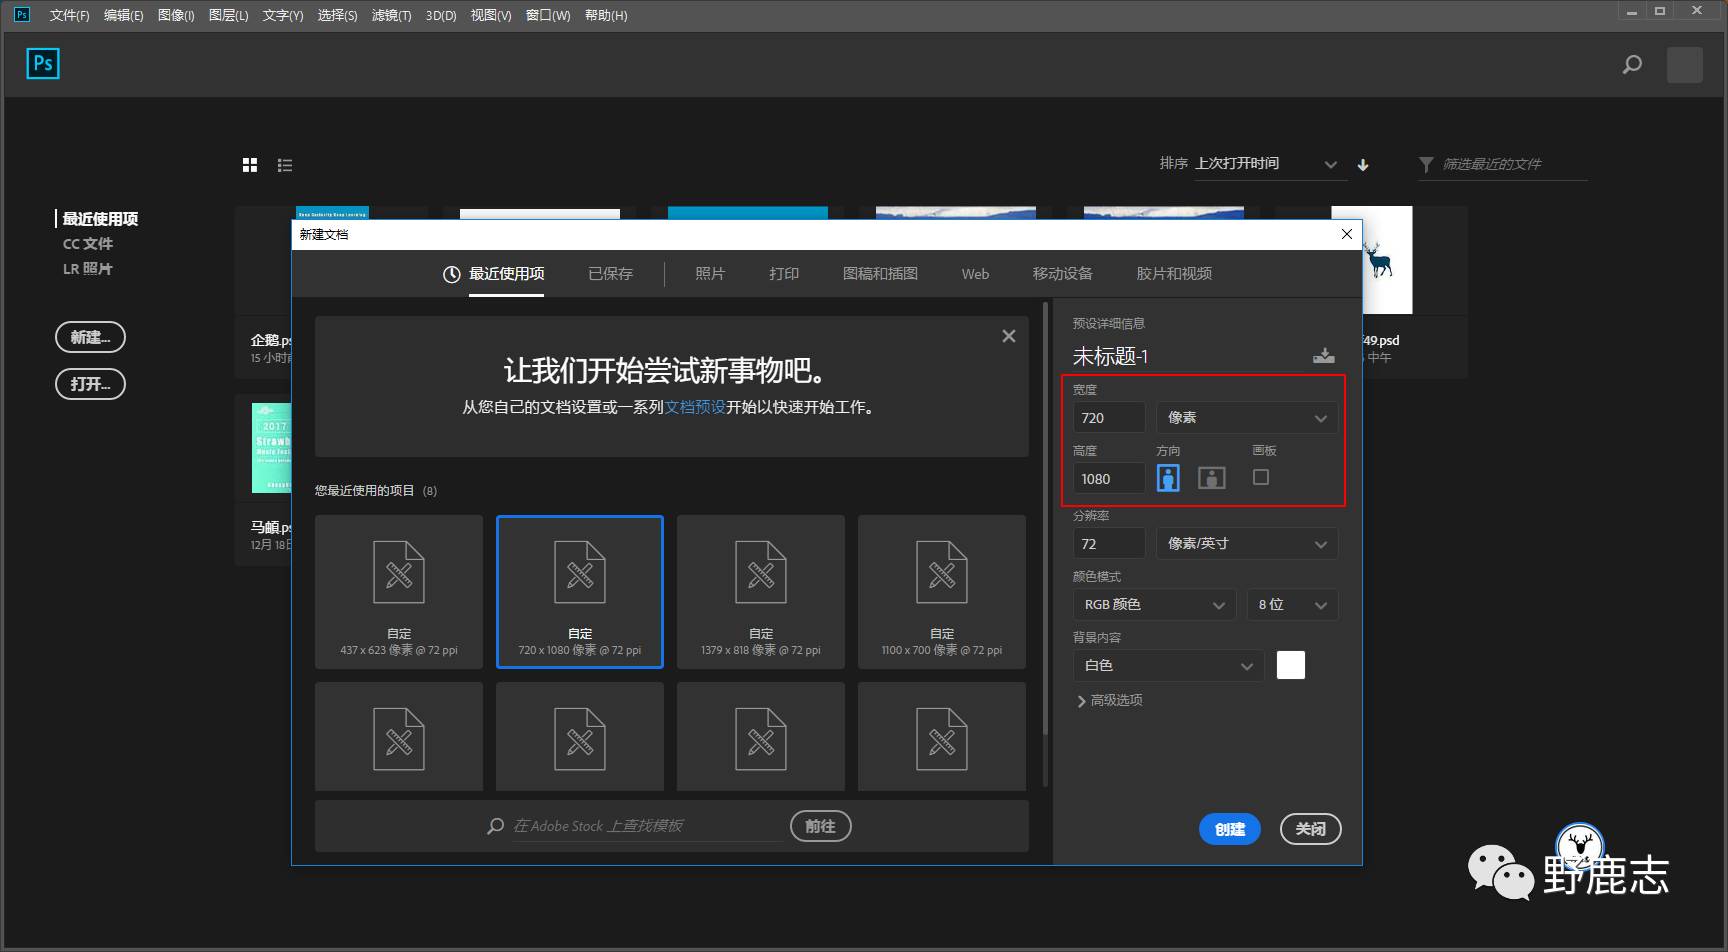
Task: Switch to the 移动设备 tab
Action: point(1062,274)
